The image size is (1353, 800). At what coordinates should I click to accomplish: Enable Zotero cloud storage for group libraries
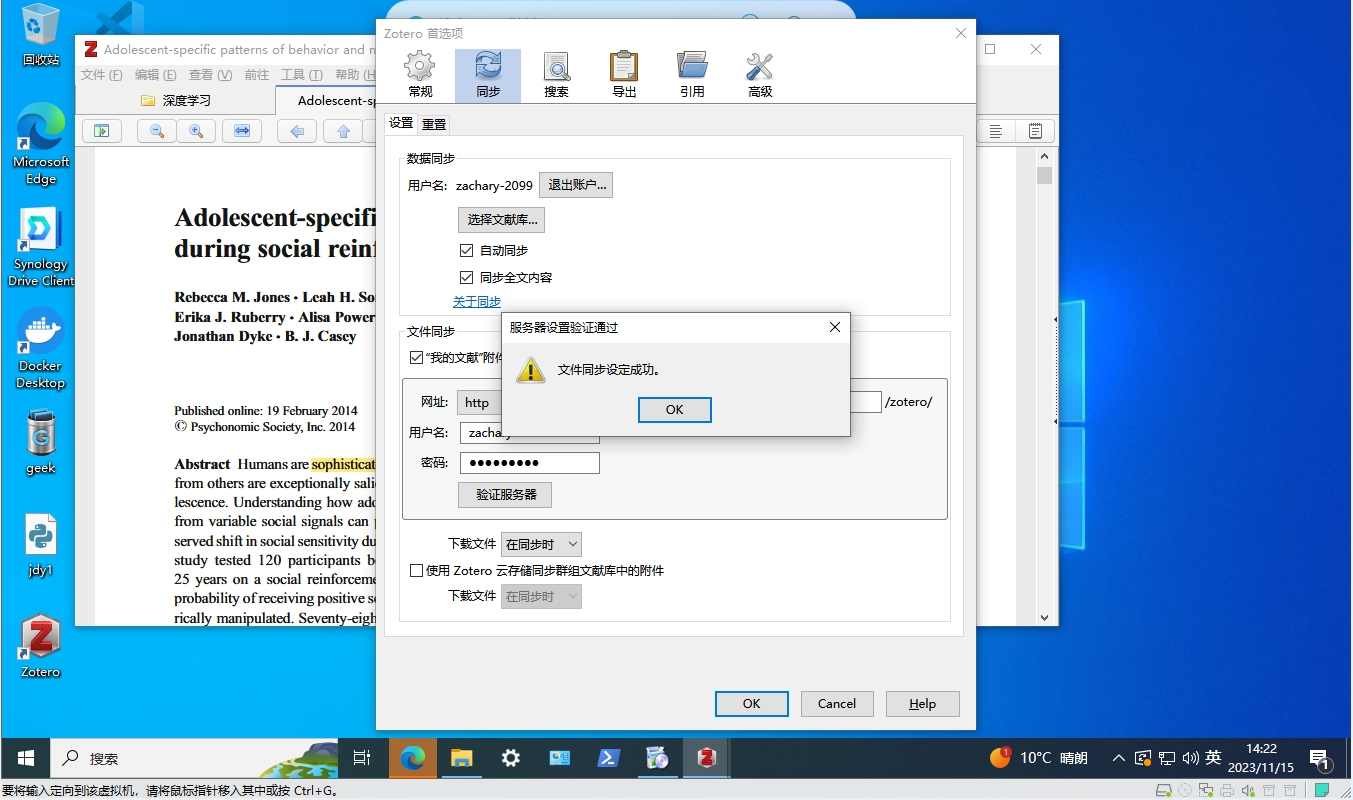(417, 571)
